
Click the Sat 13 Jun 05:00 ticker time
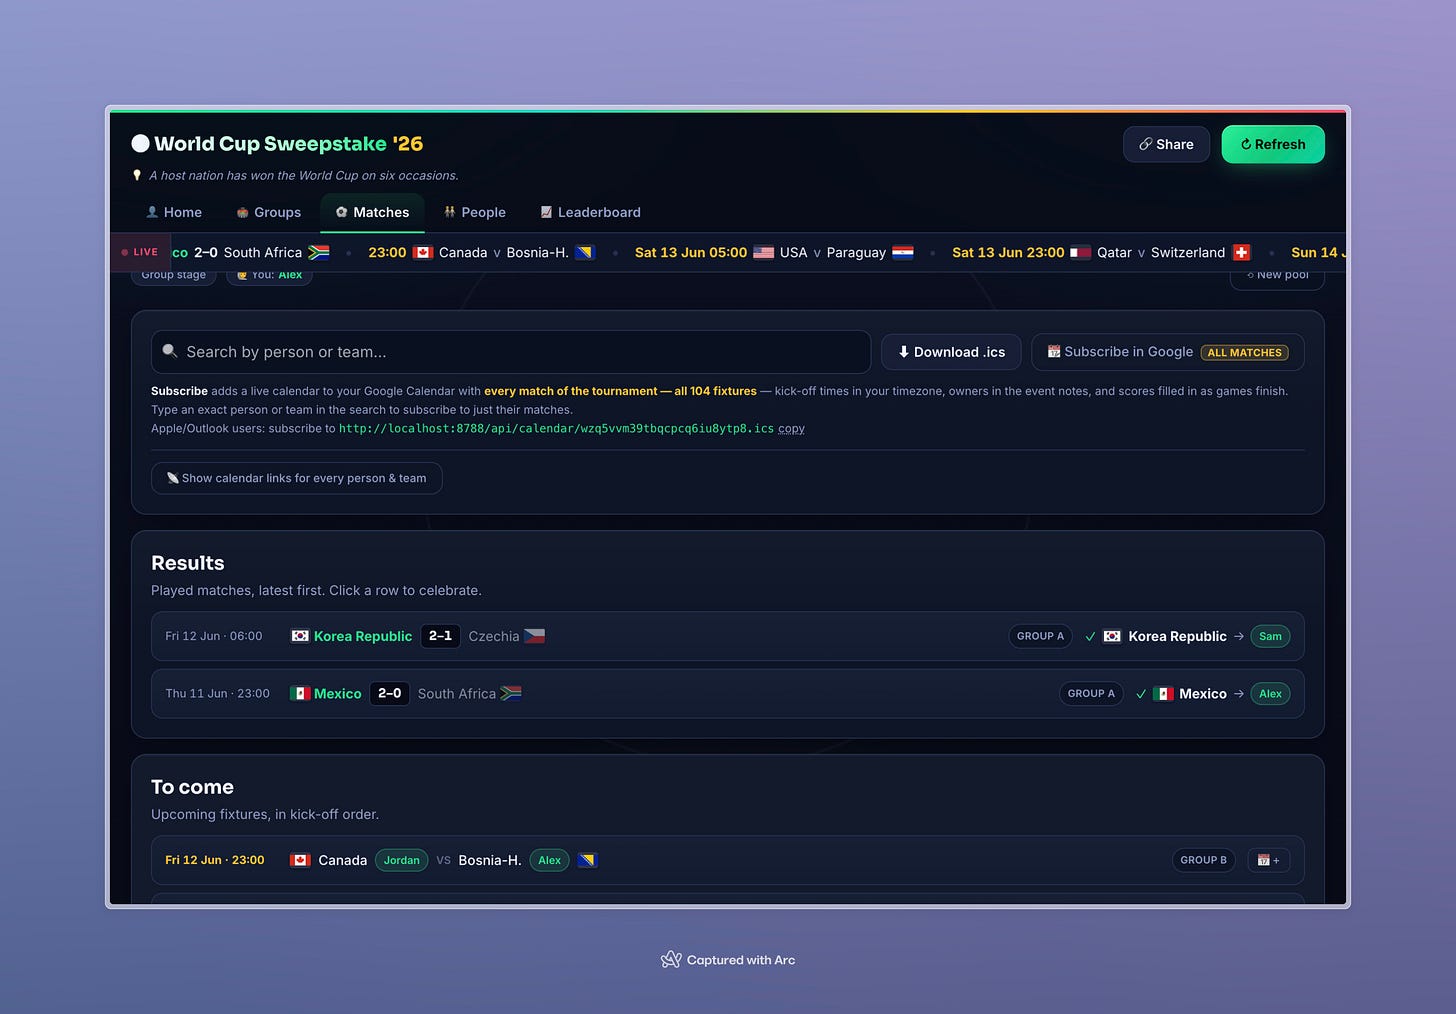coord(691,252)
